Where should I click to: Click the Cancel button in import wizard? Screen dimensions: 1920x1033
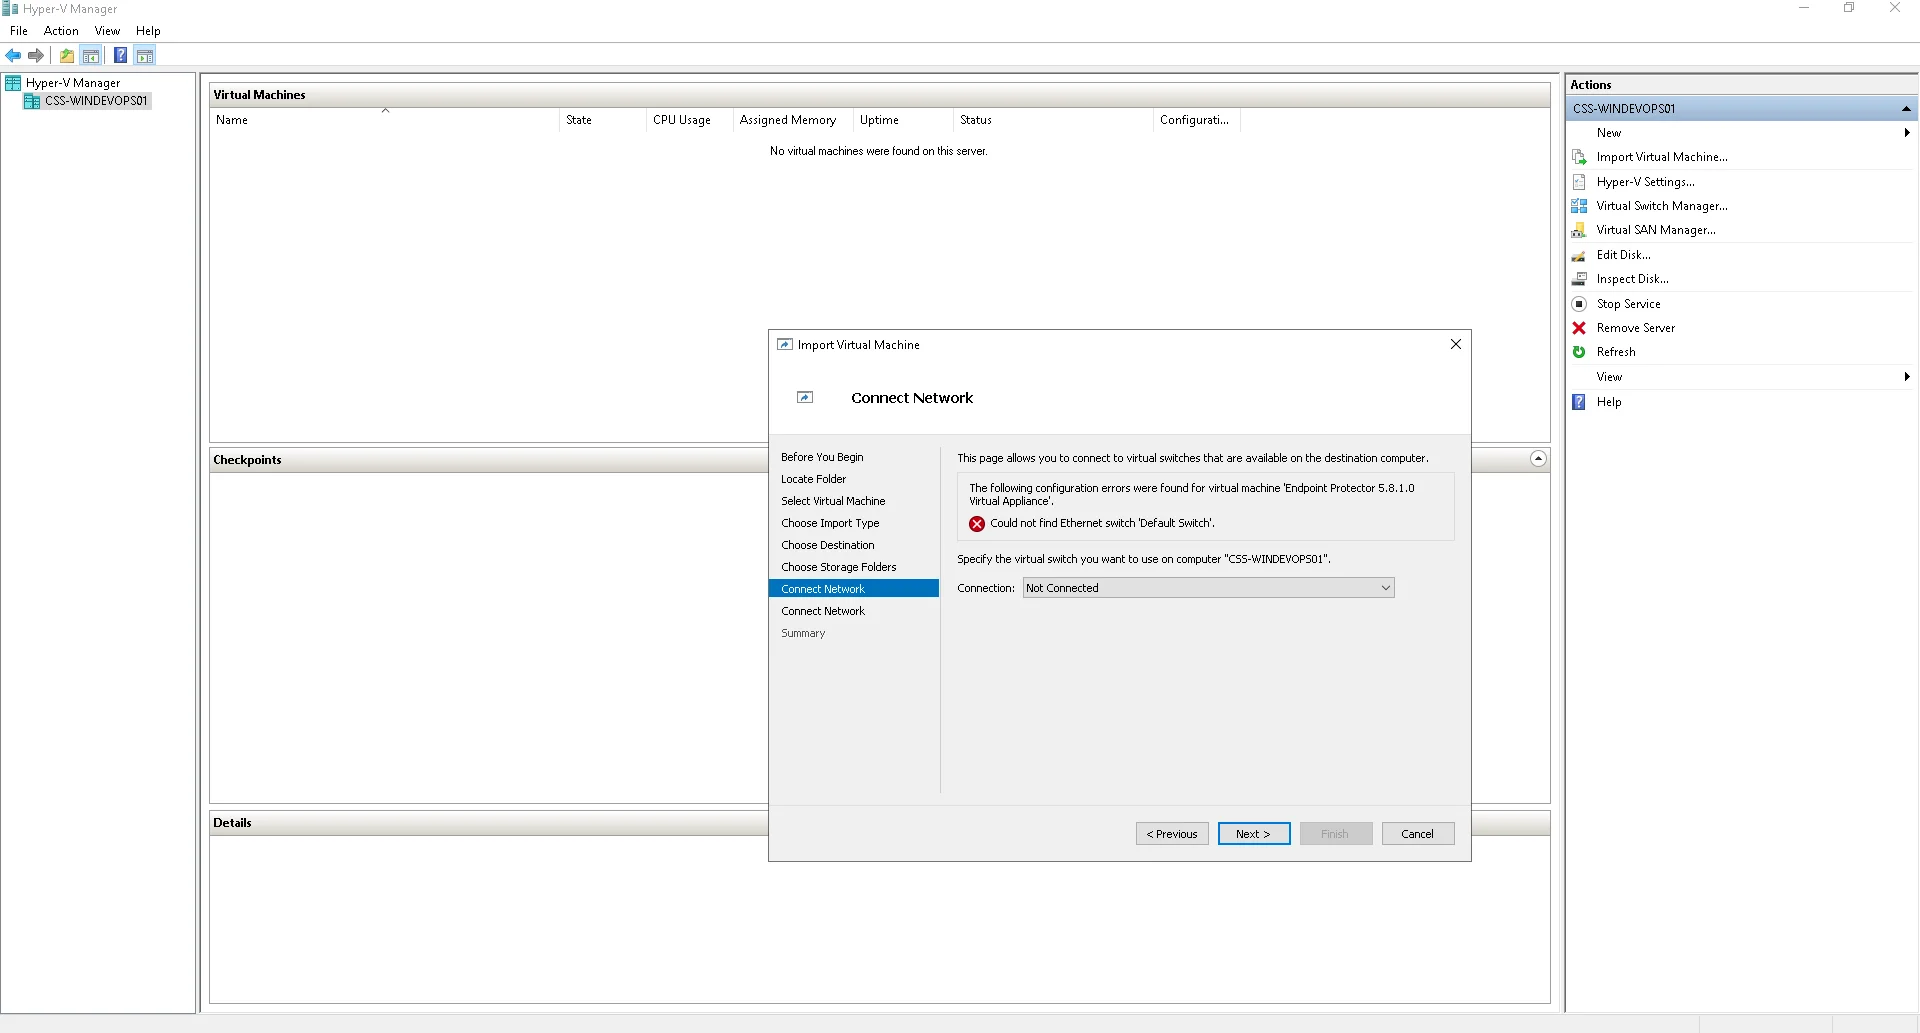tap(1418, 834)
